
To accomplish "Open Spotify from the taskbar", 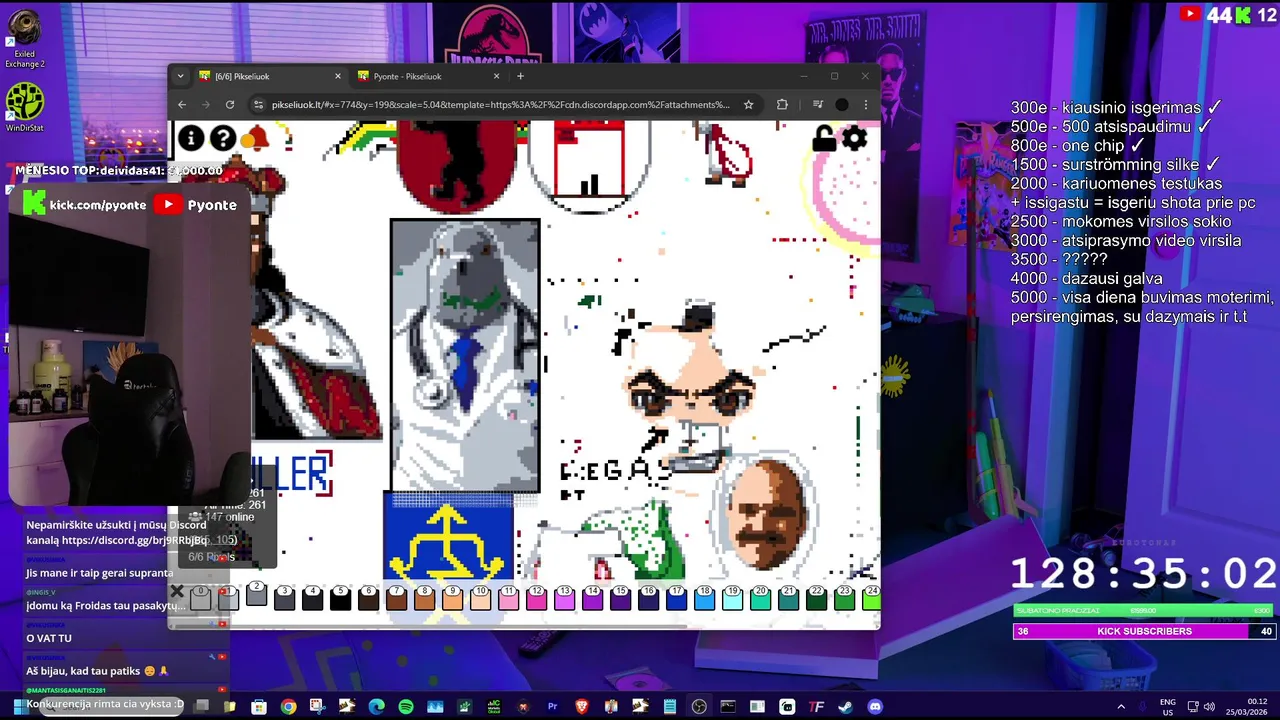I will click(405, 707).
